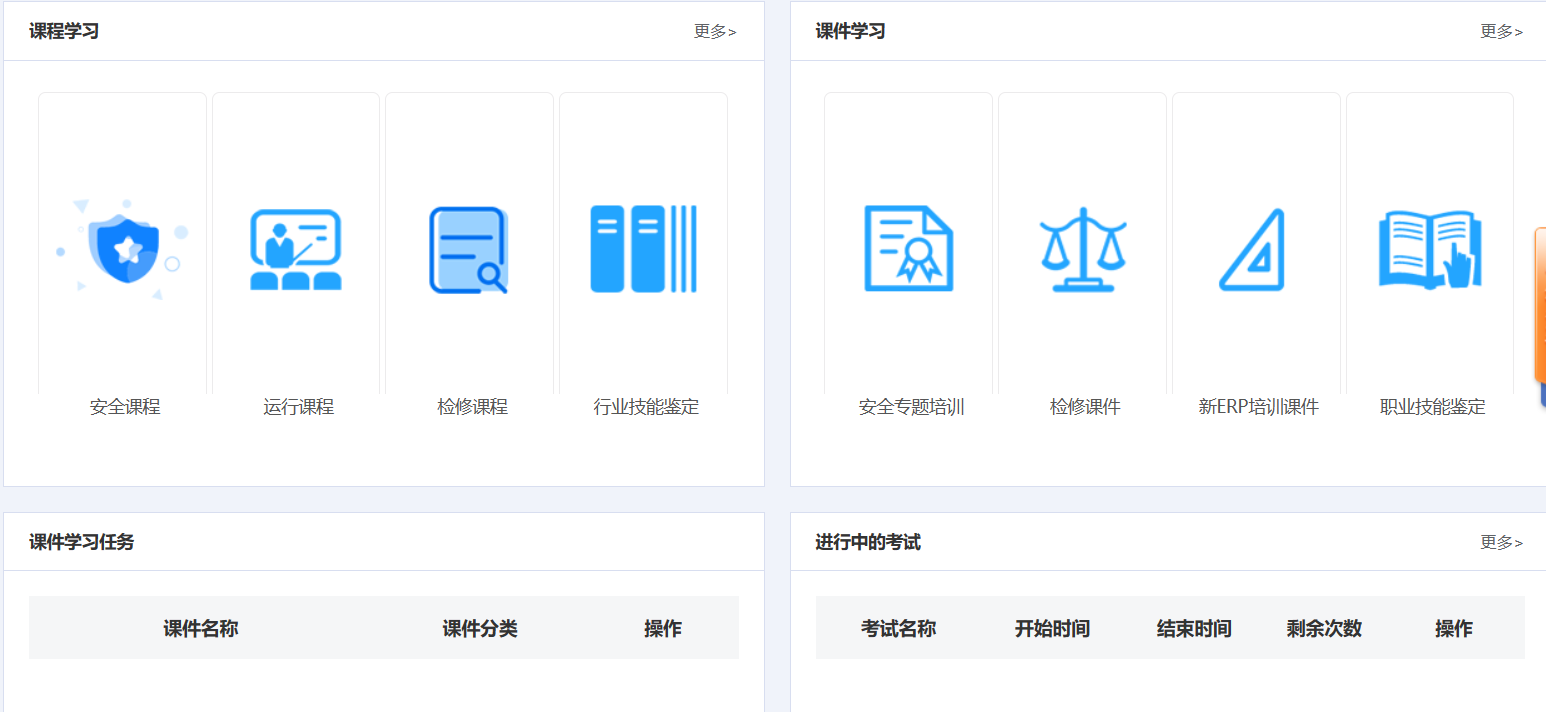
Task: Click the 新ERP培训课件 text label
Action: pyautogui.click(x=1258, y=407)
